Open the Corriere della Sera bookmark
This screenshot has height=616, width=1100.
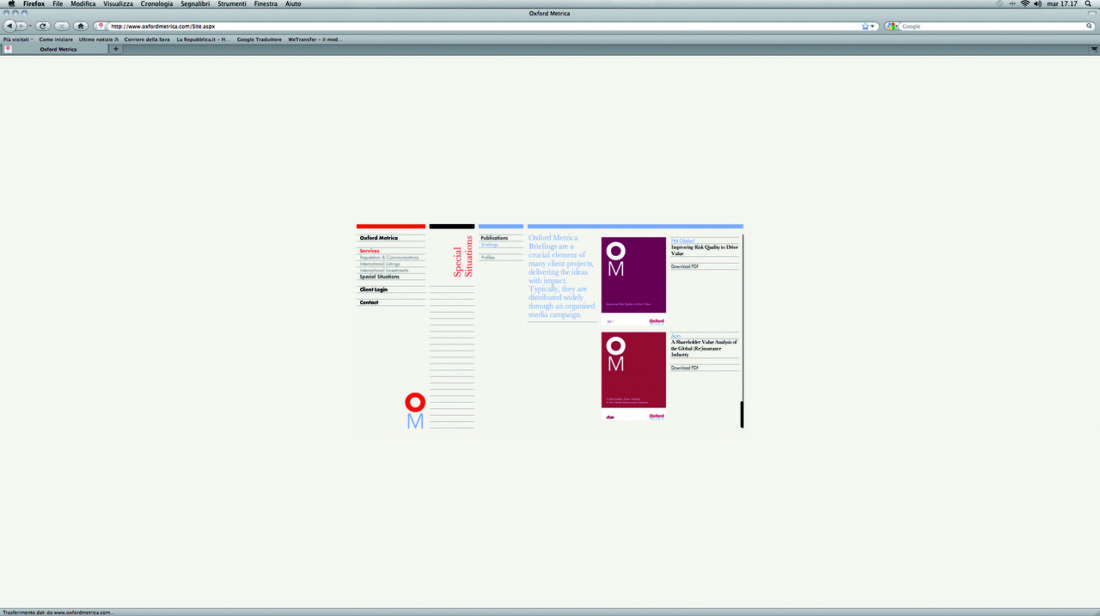click(x=147, y=39)
